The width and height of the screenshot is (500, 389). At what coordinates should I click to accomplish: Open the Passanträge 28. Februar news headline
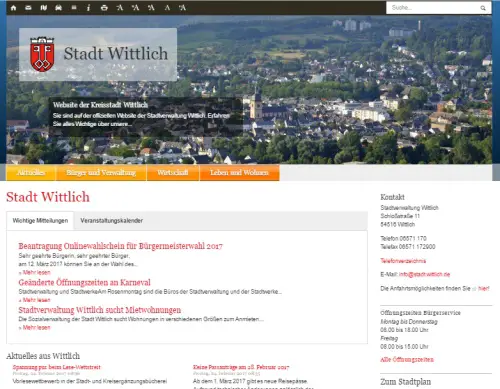tap(241, 367)
